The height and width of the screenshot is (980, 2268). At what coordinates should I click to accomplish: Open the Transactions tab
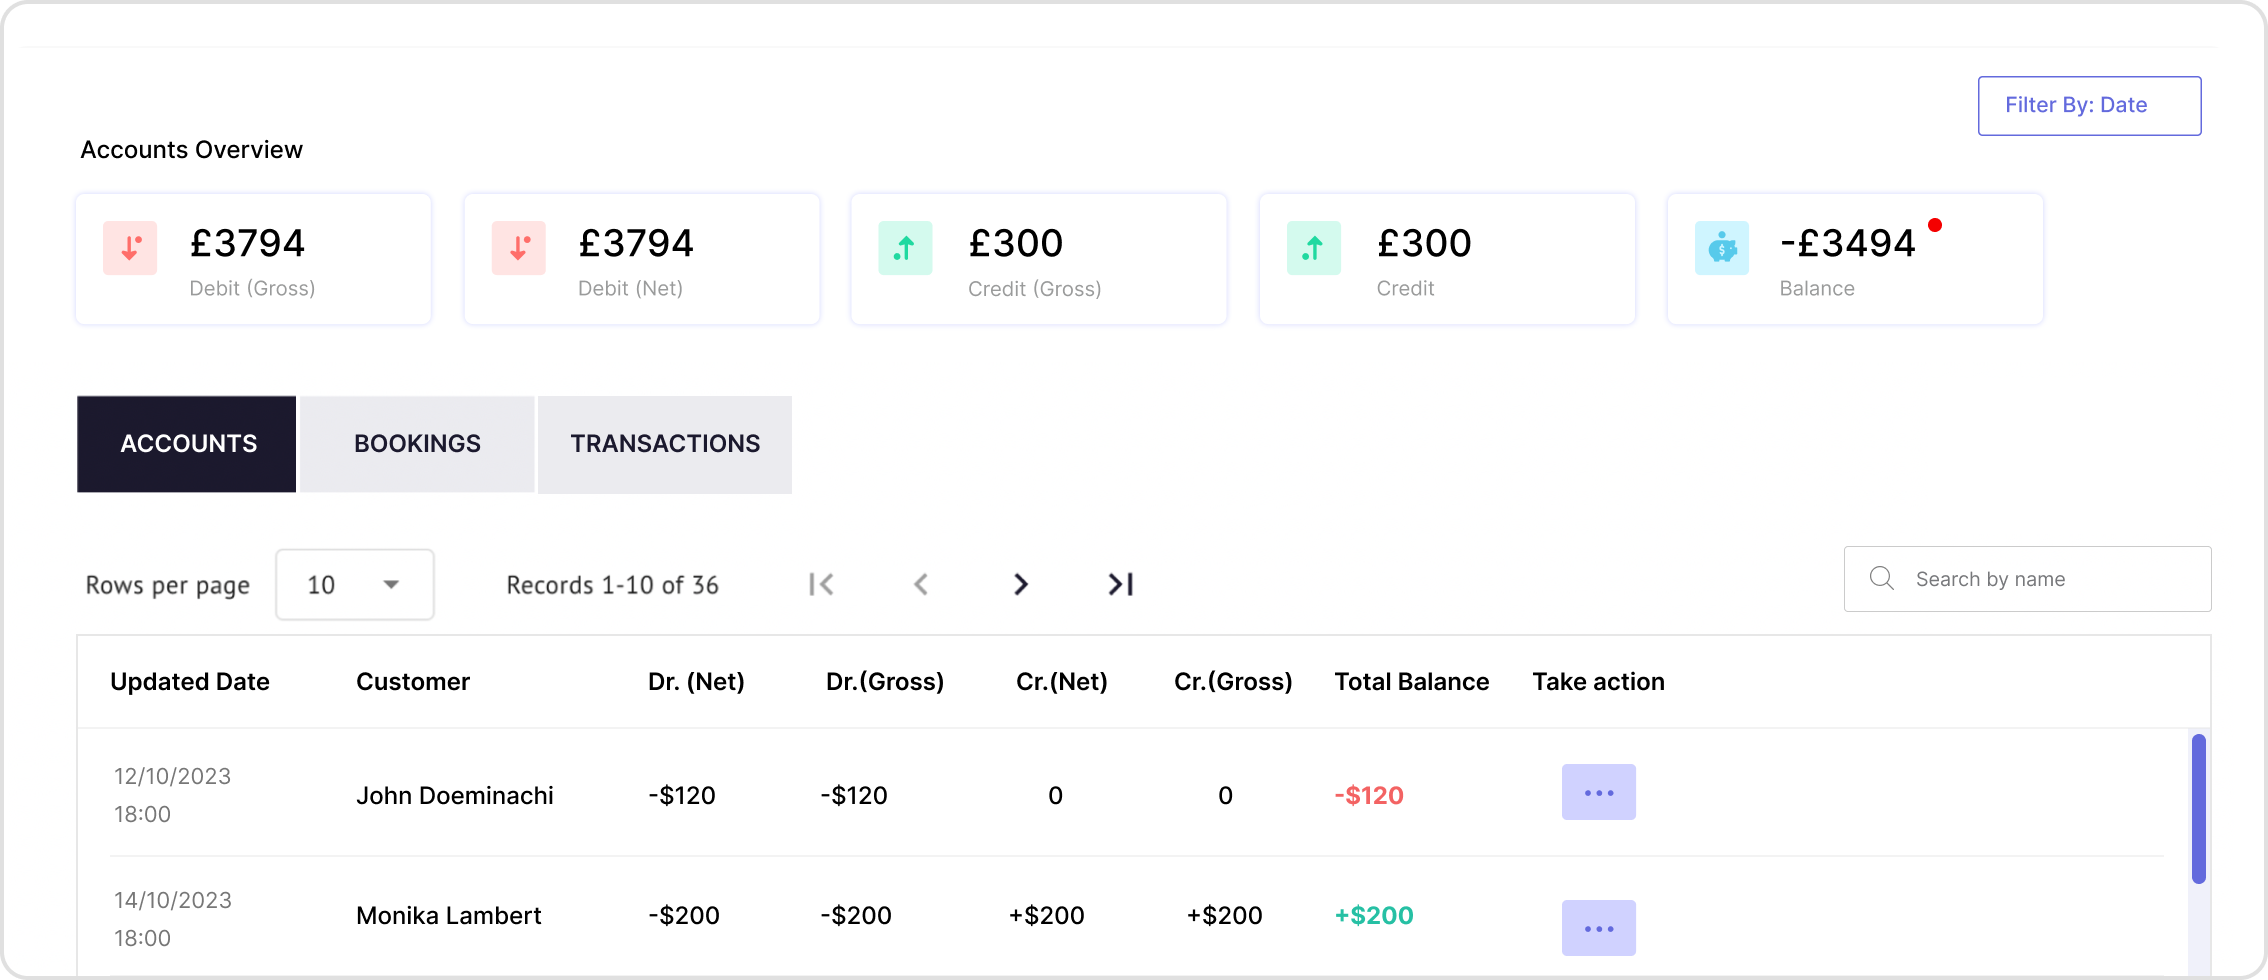click(x=664, y=444)
